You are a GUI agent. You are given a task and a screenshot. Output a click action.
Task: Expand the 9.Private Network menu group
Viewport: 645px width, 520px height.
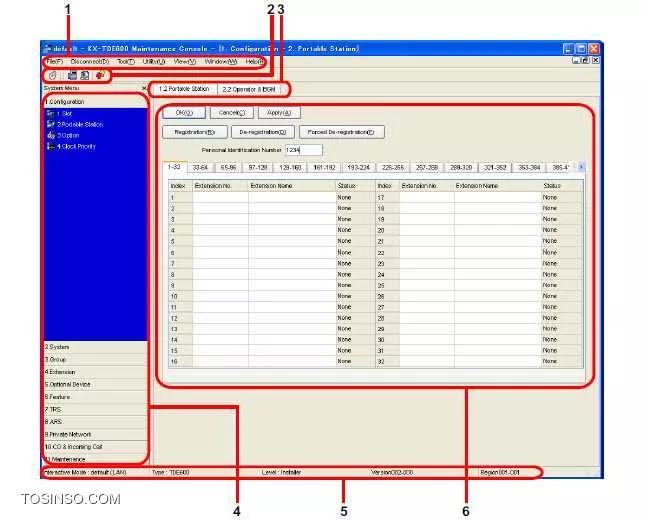click(x=95, y=434)
